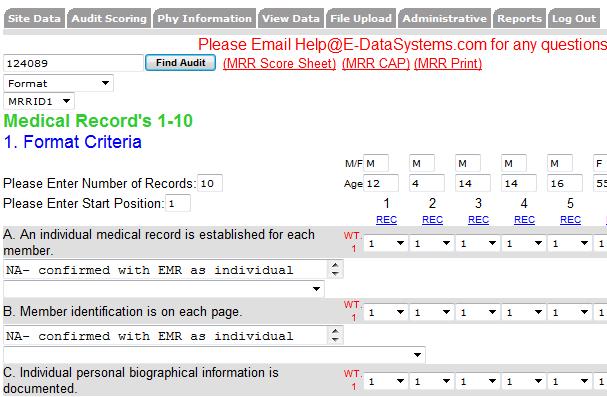Expand criterion B score dropdown for record 5
Image resolution: width=607 pixels, height=397 pixels.
pyautogui.click(x=570, y=312)
